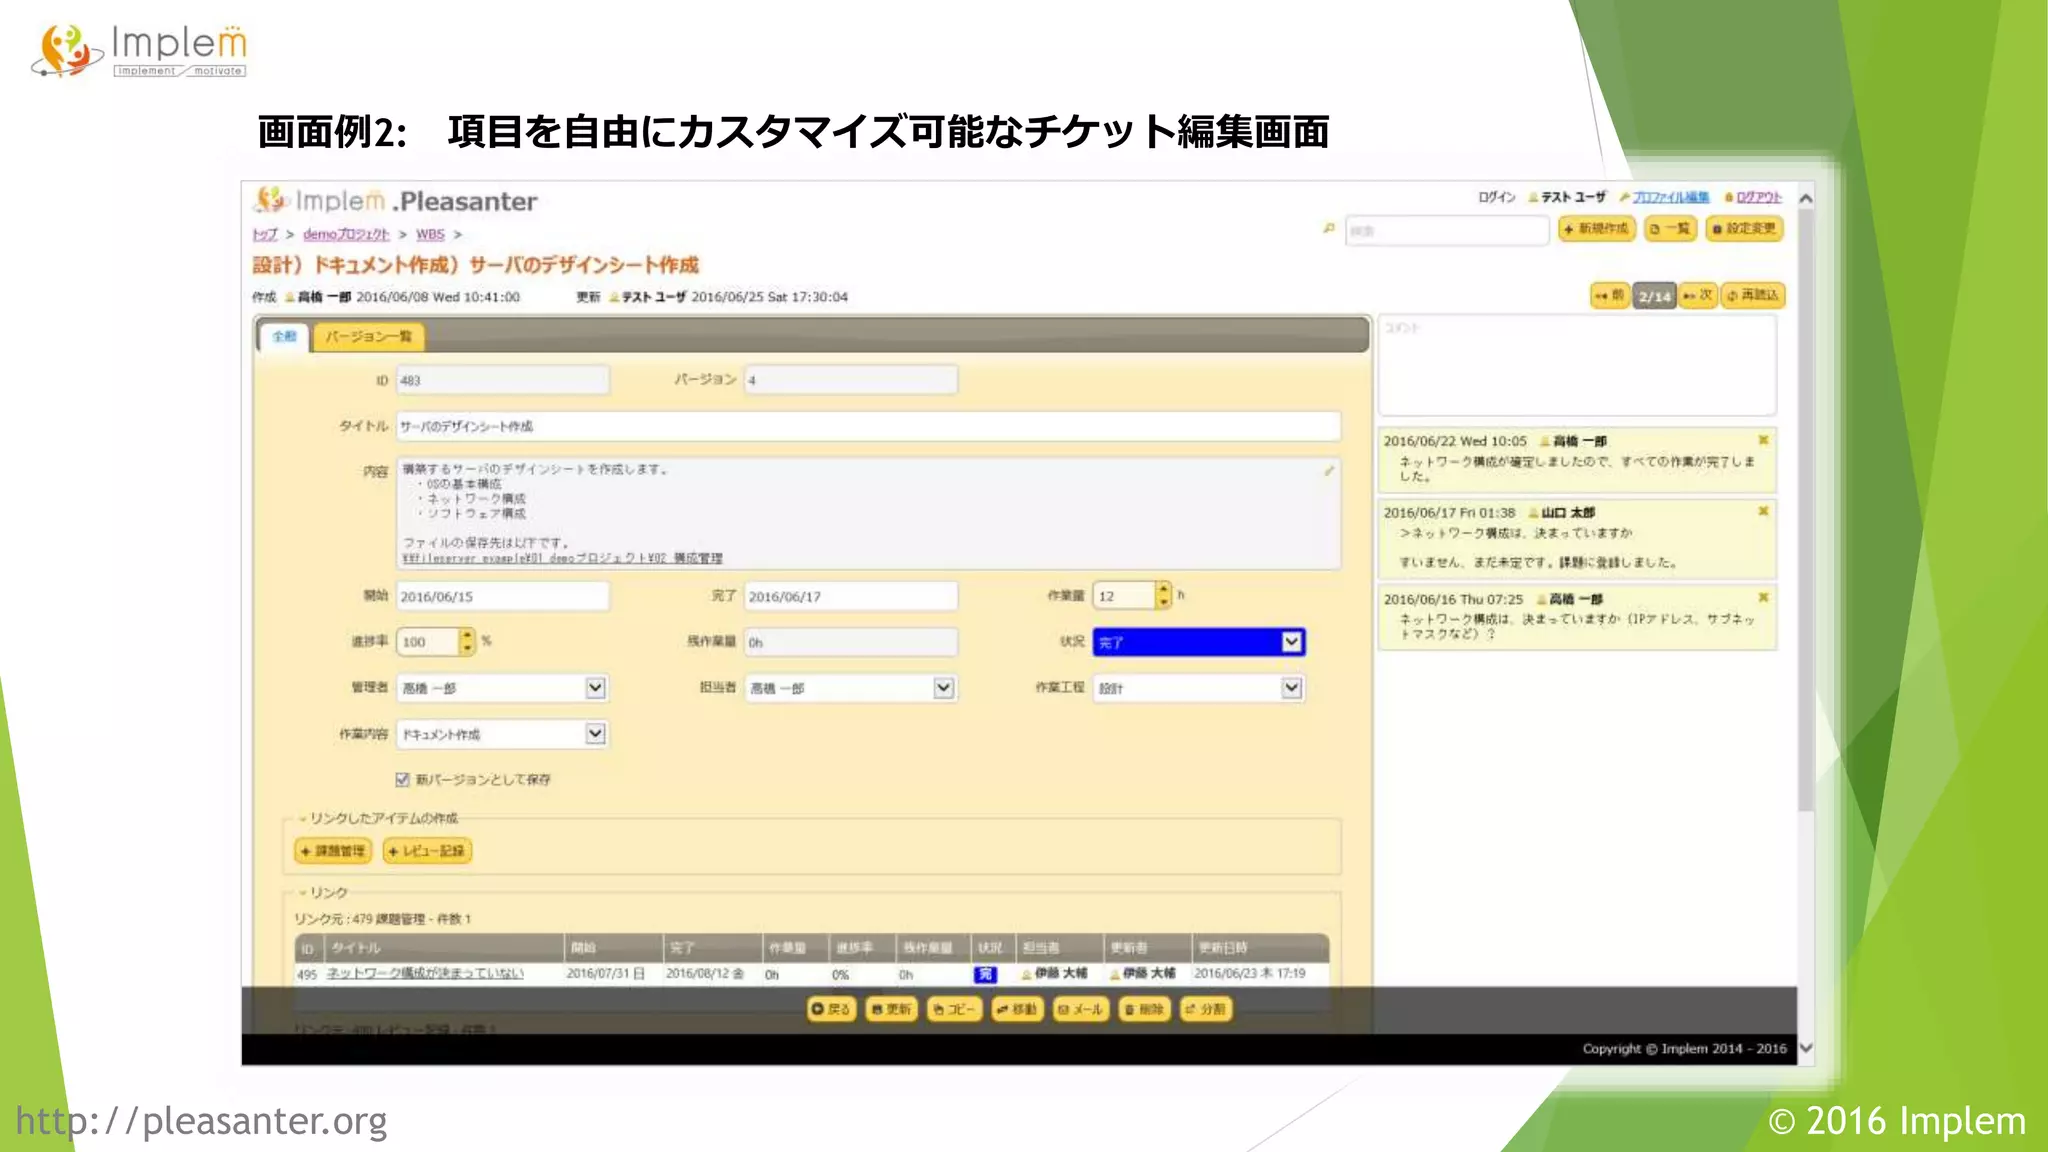Open the 作業内容 dropdown showing ドキュメント作成
Viewport: 2048px width, 1152px height.
click(x=502, y=734)
